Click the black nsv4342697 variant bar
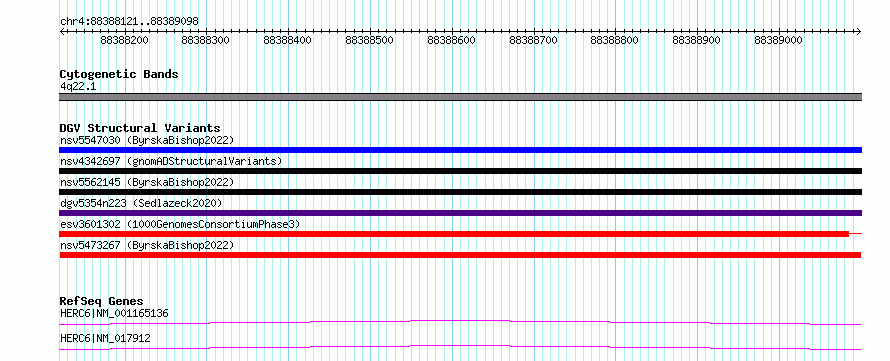The image size is (890, 361). click(x=460, y=171)
